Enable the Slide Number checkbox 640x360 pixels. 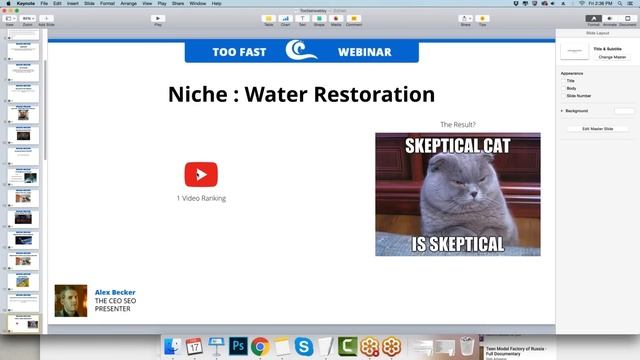click(x=563, y=96)
